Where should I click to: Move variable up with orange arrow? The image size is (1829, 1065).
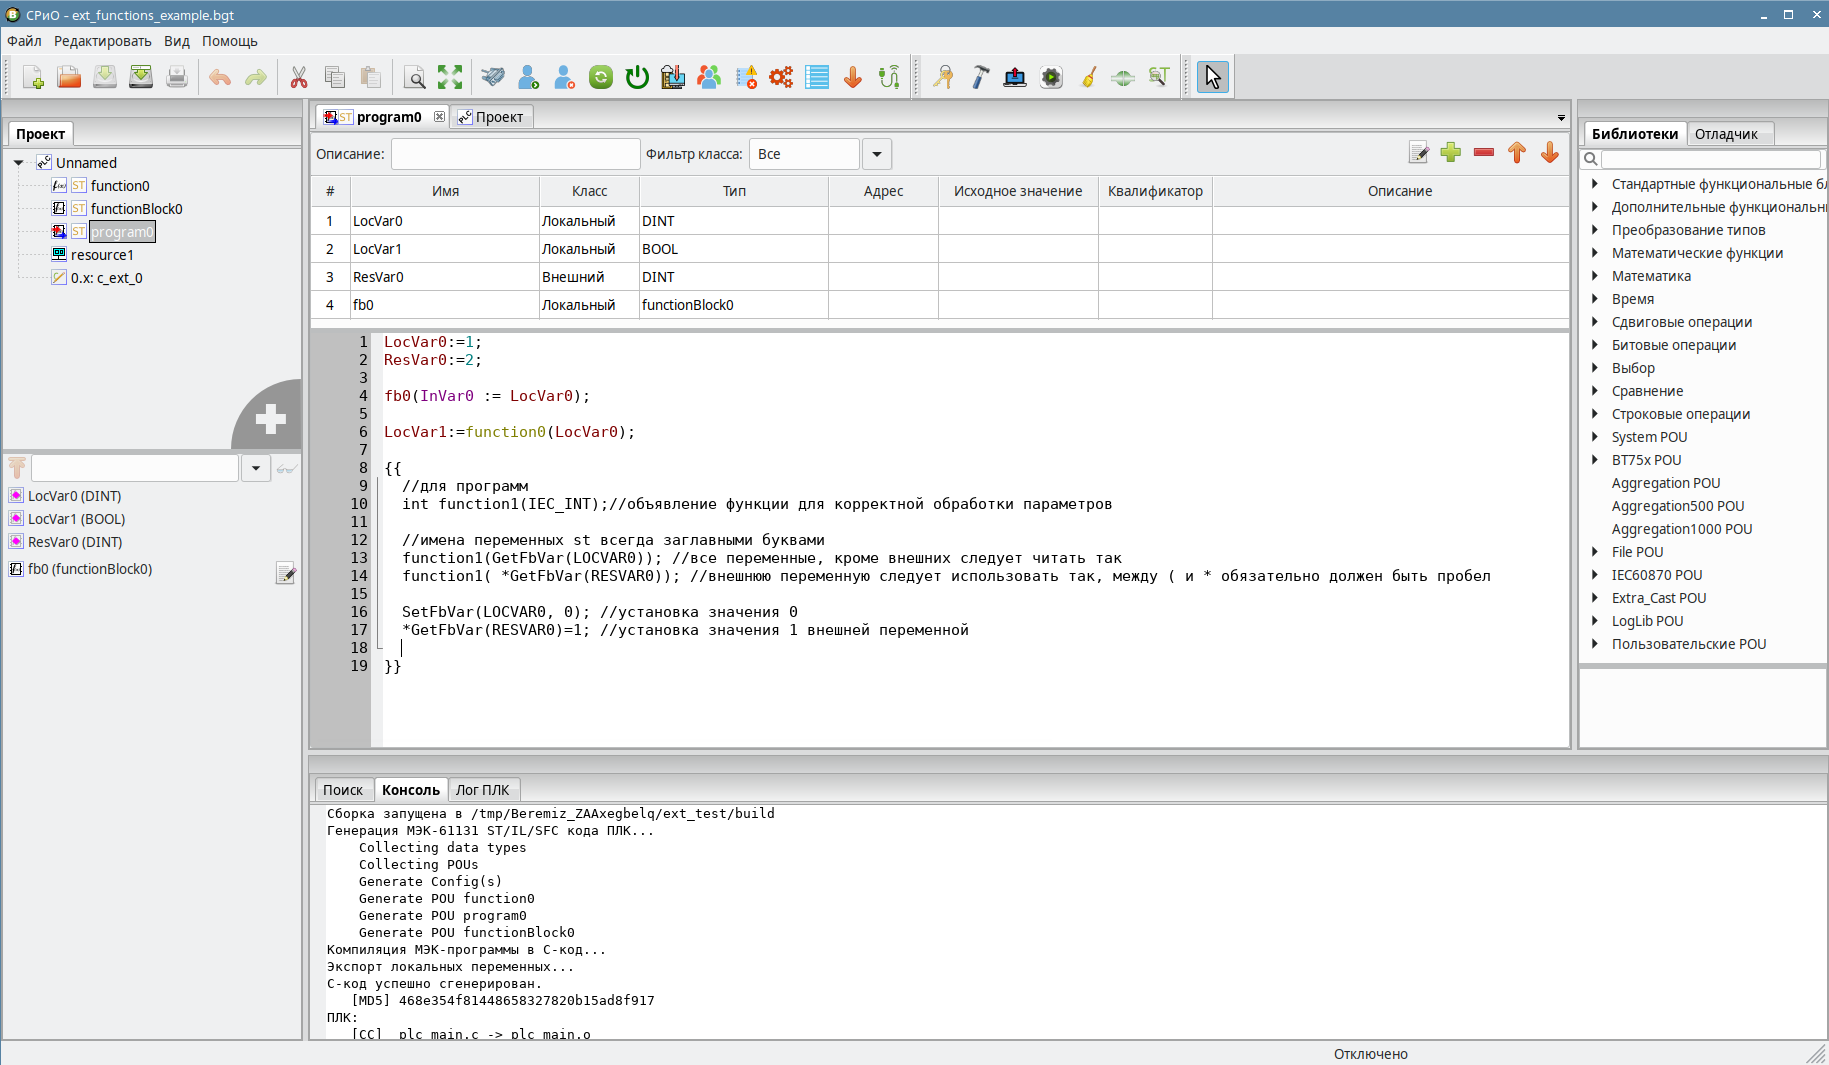pyautogui.click(x=1517, y=152)
